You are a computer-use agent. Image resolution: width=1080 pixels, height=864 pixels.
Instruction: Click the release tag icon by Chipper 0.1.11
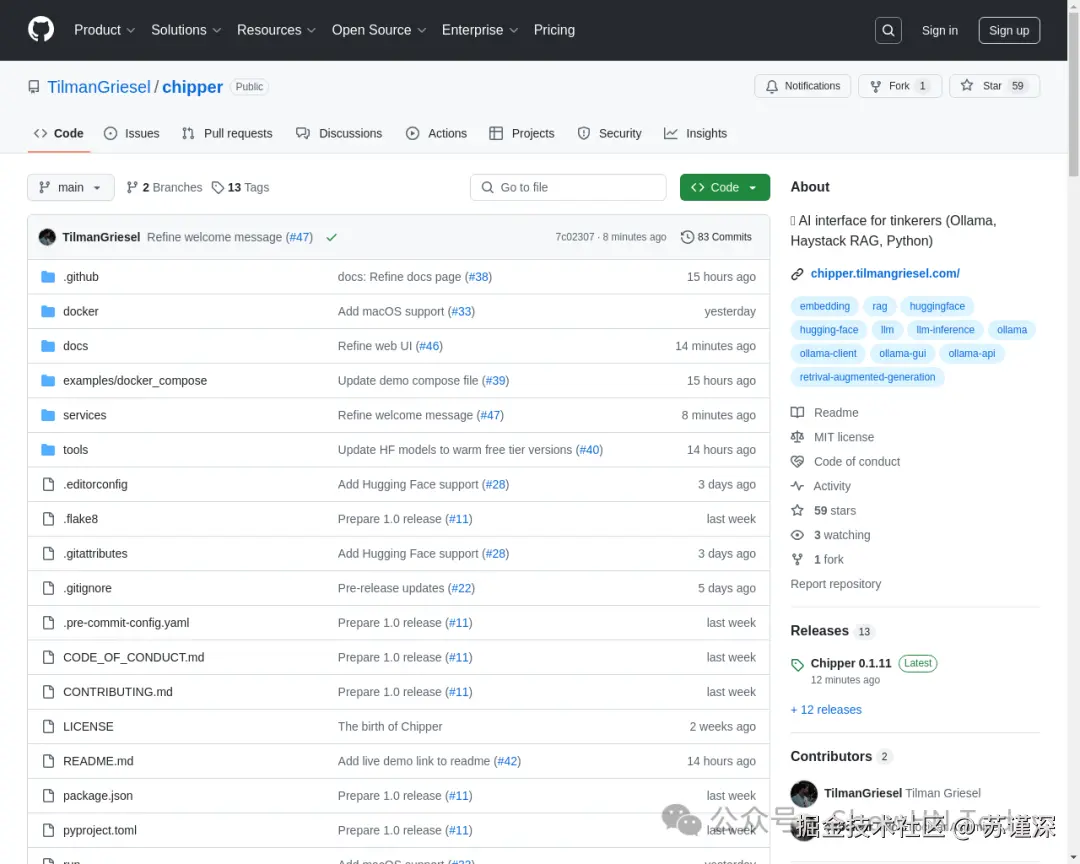(797, 665)
